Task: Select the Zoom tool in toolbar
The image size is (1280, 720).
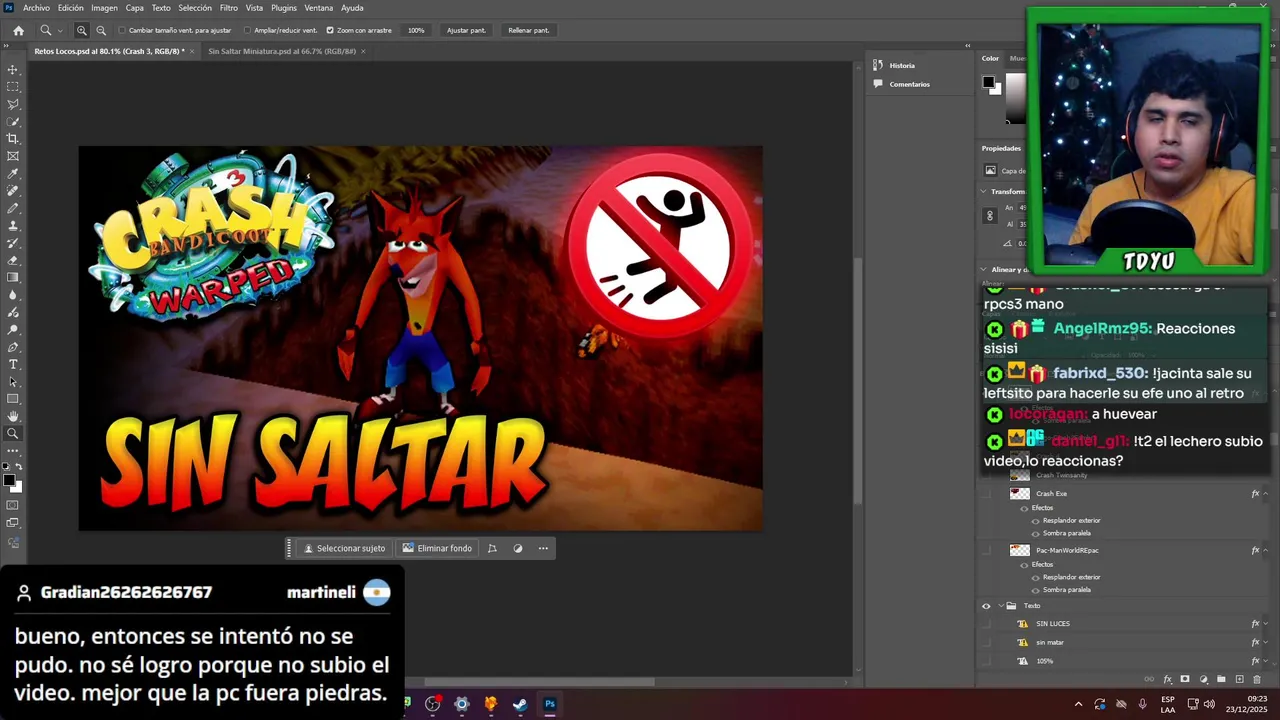Action: 13,434
